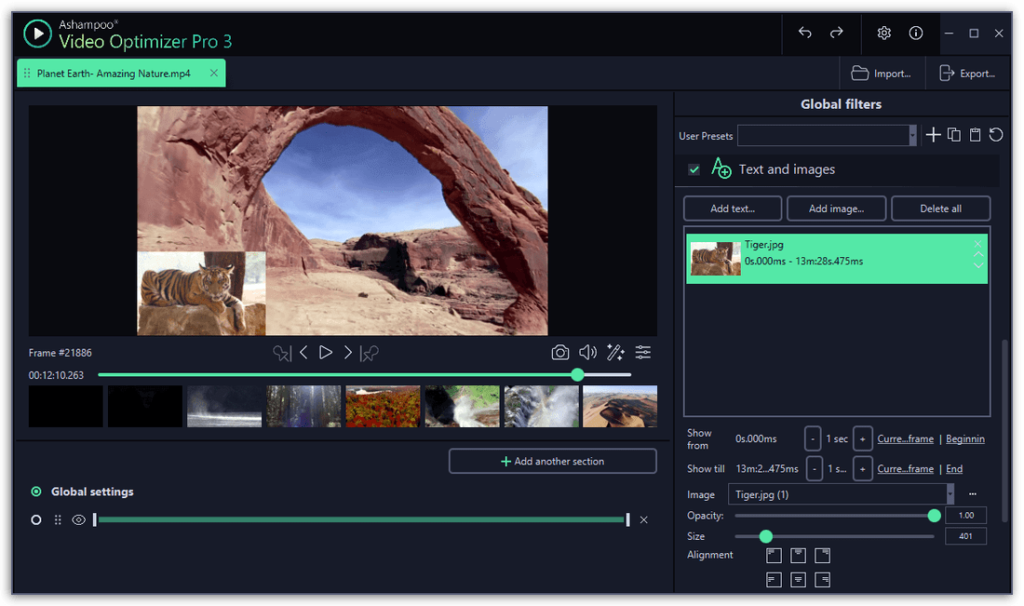Delete the timeline section with X

coord(644,520)
